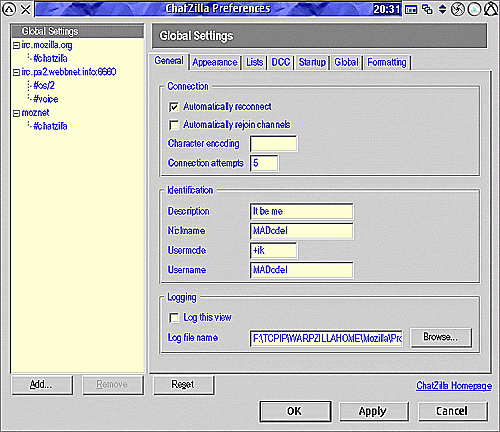This screenshot has width=500, height=432.
Task: Select the Global tab
Action: [347, 62]
